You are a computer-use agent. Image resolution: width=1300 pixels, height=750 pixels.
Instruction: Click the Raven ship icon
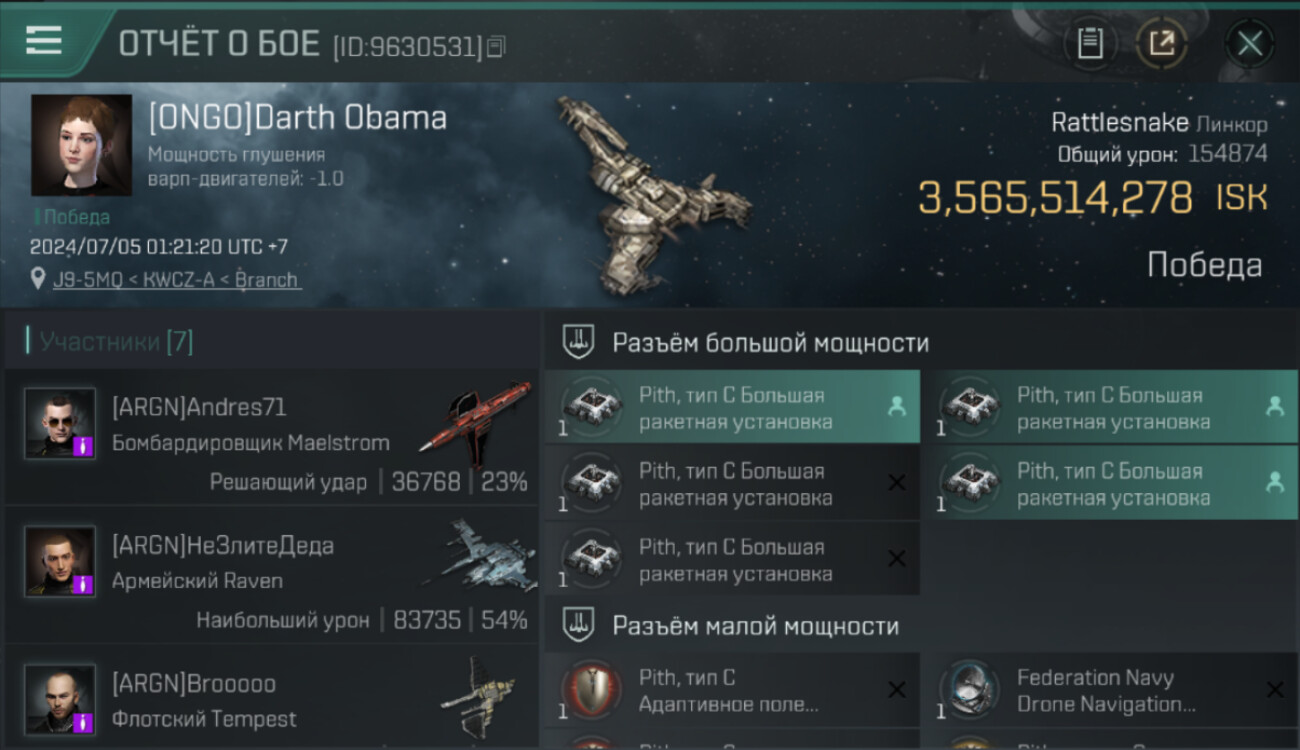point(480,557)
